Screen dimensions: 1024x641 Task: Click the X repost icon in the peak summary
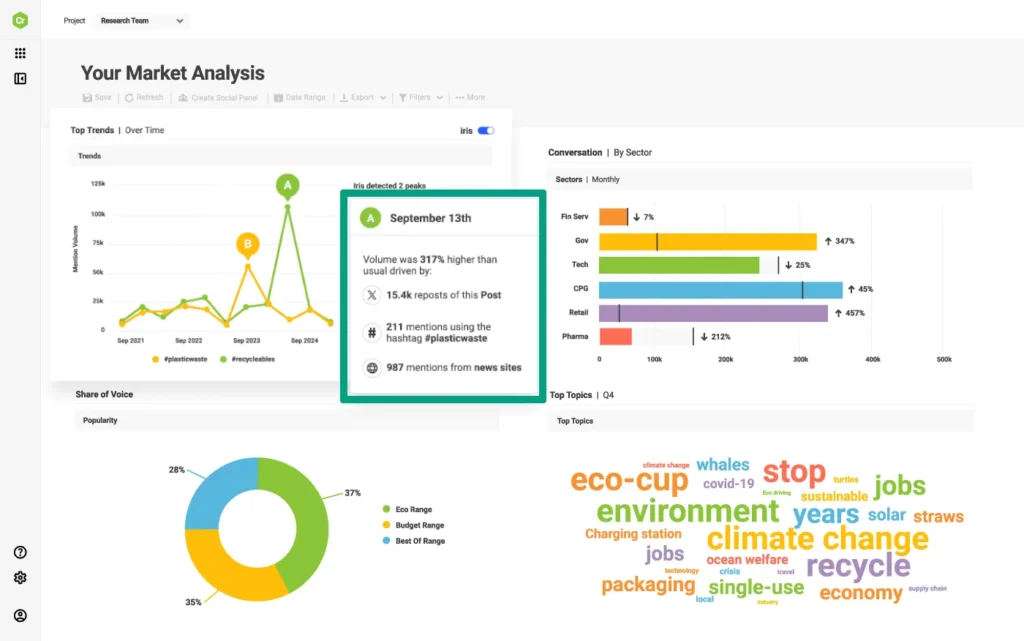pos(372,295)
